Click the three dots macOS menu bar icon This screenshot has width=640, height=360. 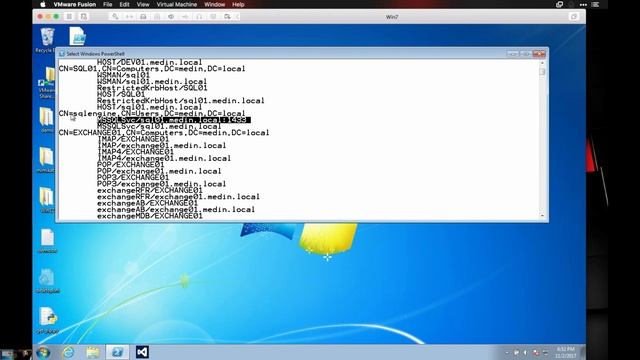click(x=583, y=4)
